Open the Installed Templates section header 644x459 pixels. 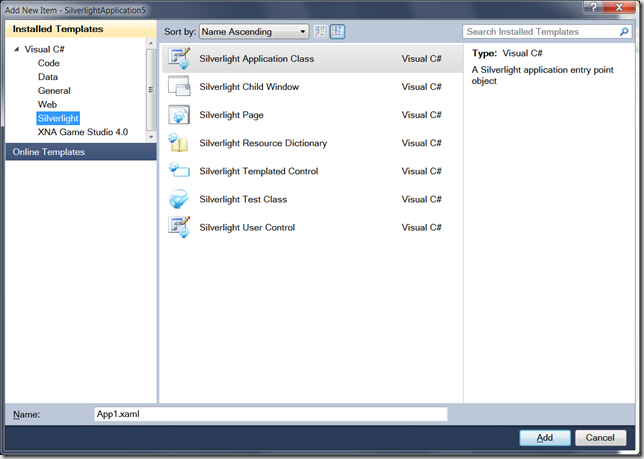coord(81,29)
